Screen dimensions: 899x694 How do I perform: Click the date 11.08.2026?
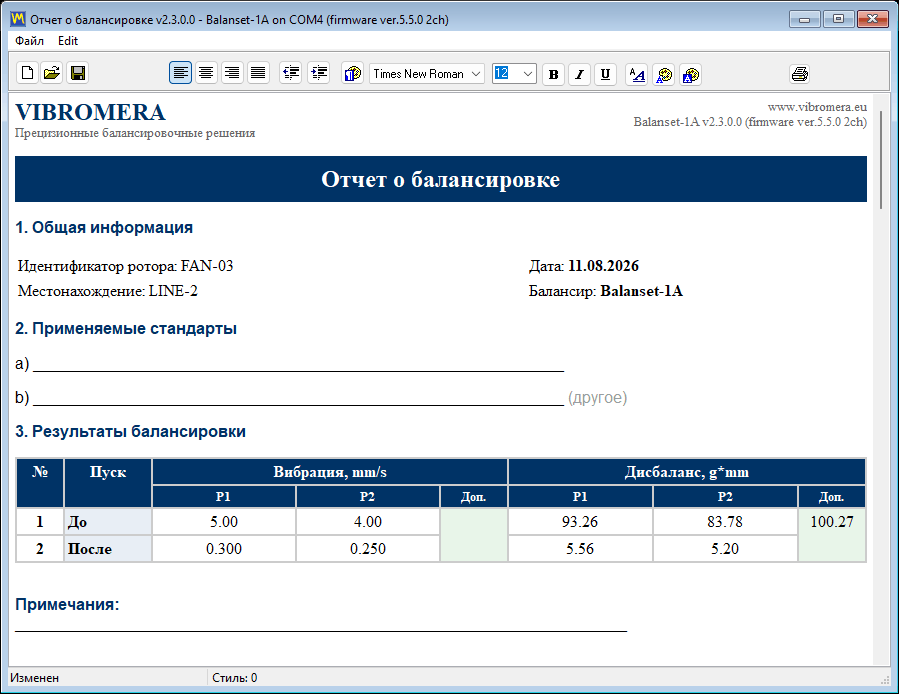[x=603, y=266]
